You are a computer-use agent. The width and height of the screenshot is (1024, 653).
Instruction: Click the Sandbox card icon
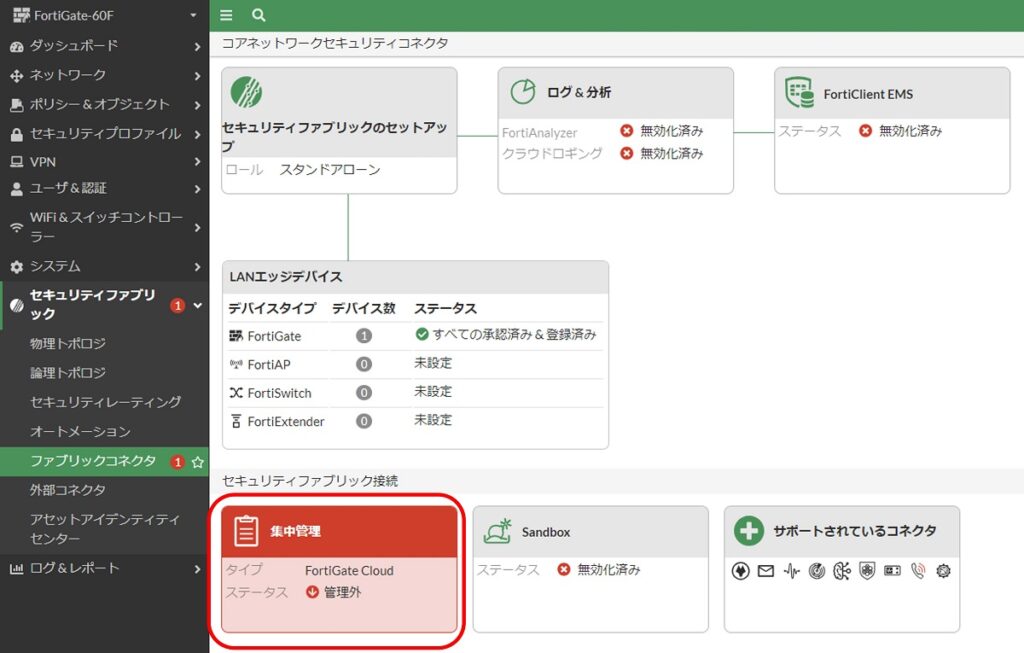[498, 531]
